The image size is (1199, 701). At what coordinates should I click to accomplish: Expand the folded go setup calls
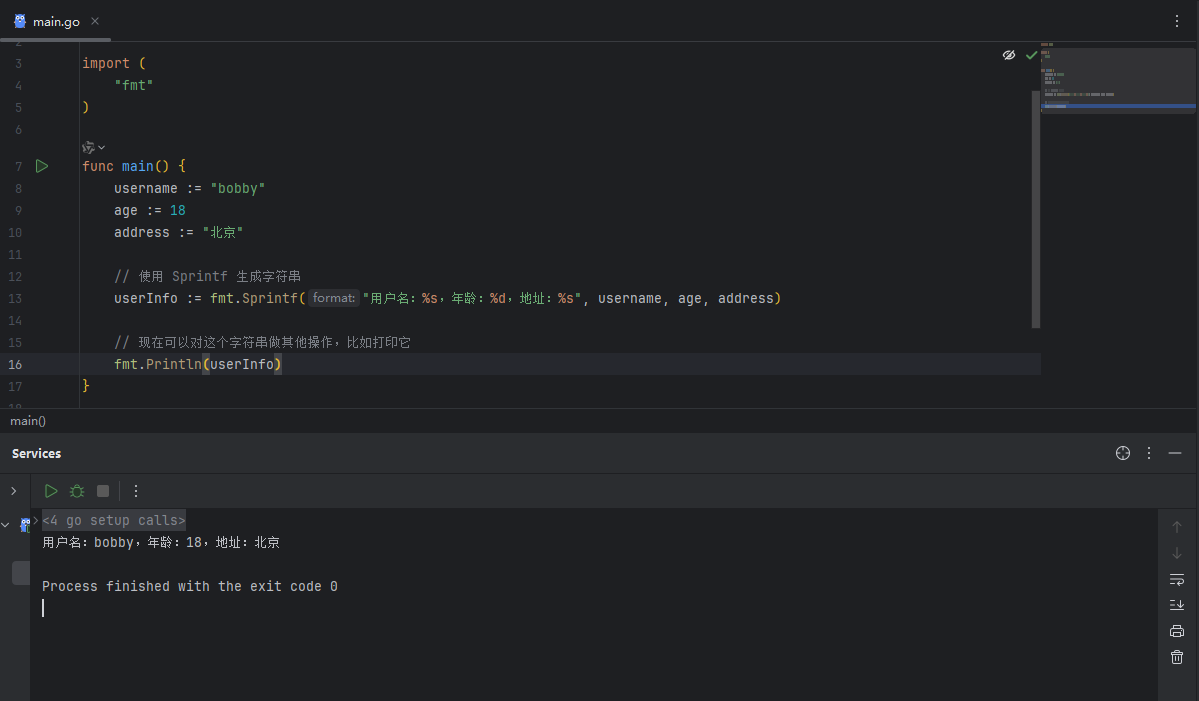(35, 520)
